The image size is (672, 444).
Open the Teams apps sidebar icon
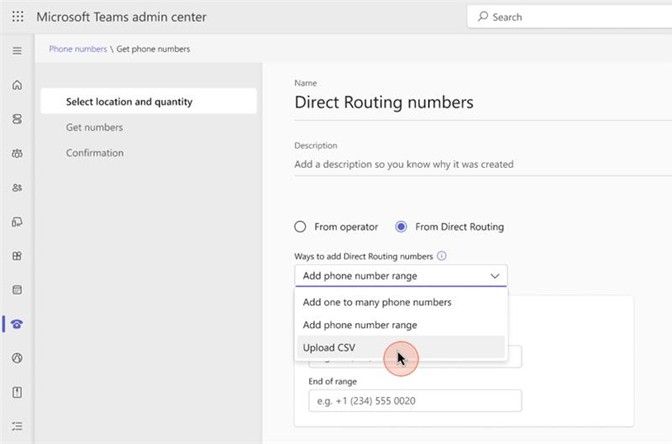click(x=17, y=255)
